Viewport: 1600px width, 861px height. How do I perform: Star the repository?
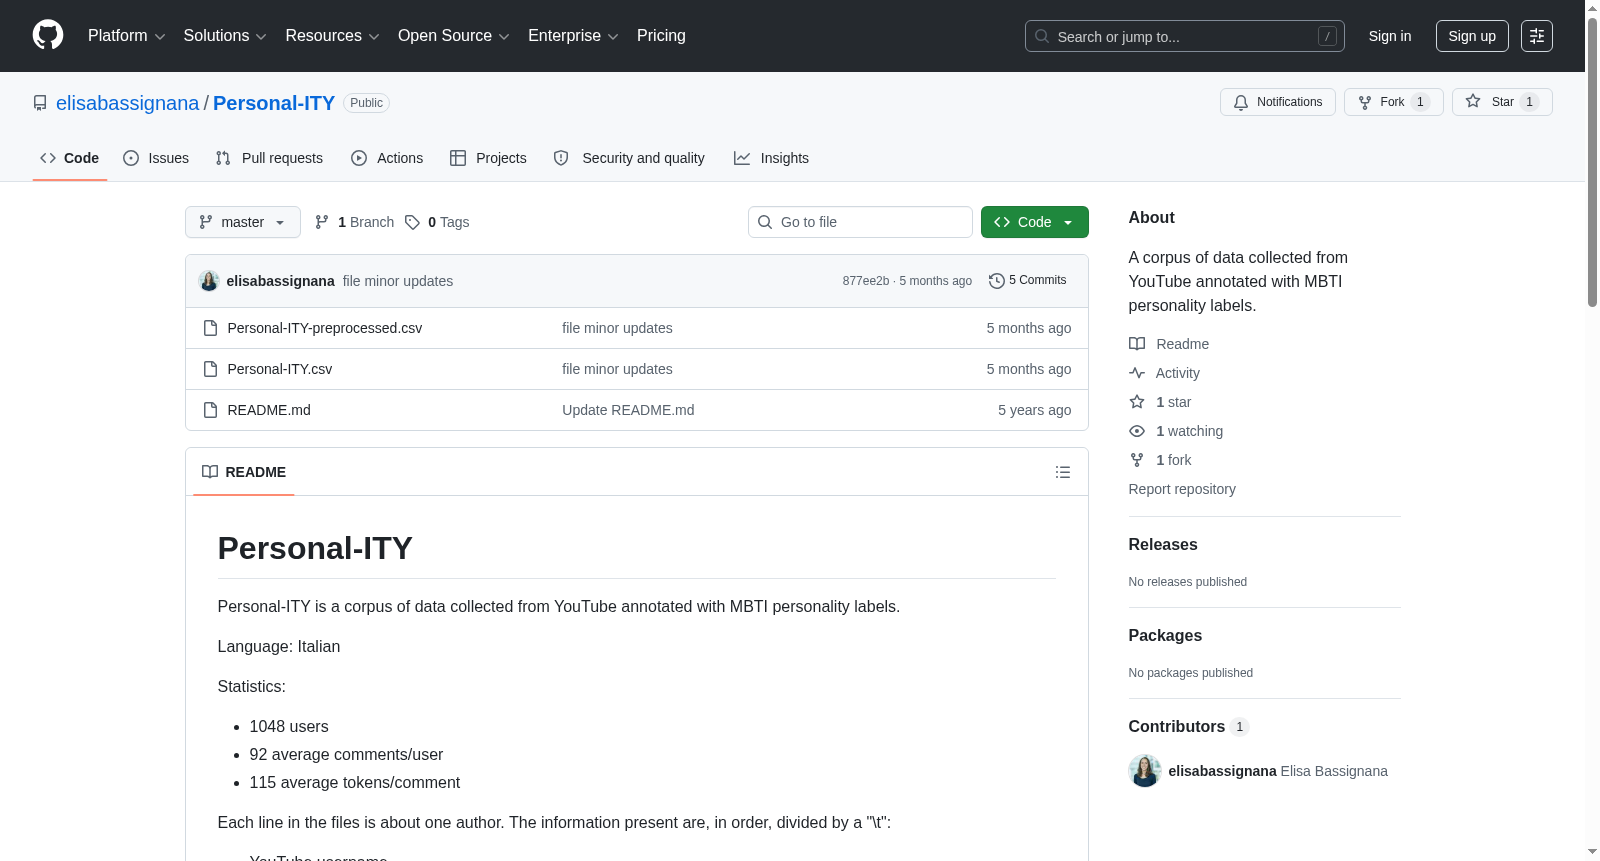click(1502, 102)
